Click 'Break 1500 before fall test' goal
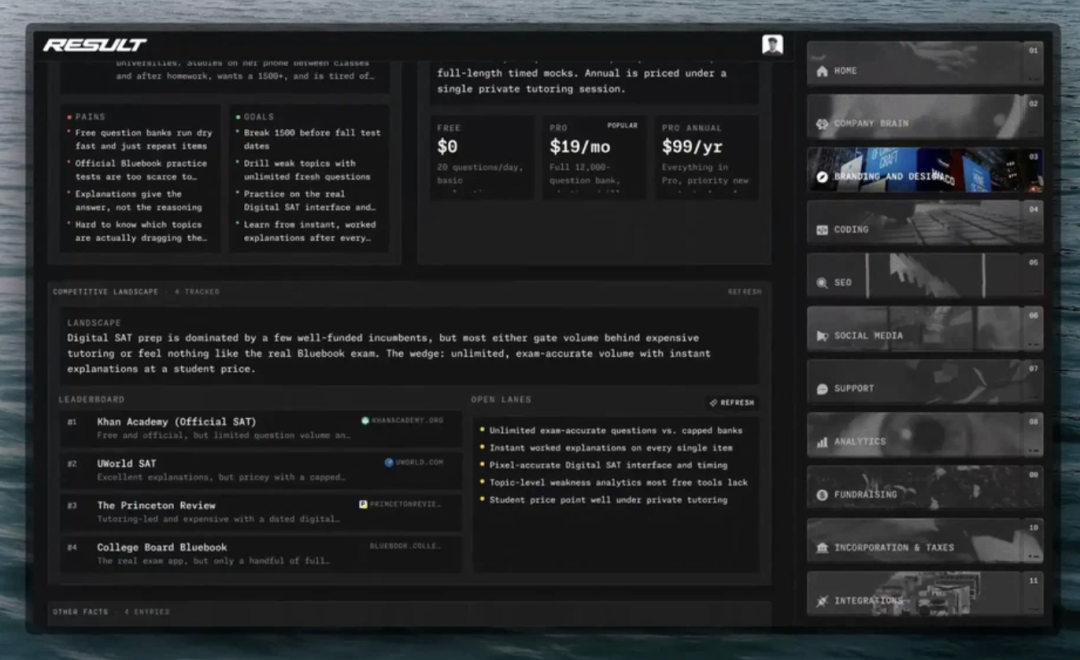This screenshot has height=660, width=1080. pyautogui.click(x=308, y=139)
